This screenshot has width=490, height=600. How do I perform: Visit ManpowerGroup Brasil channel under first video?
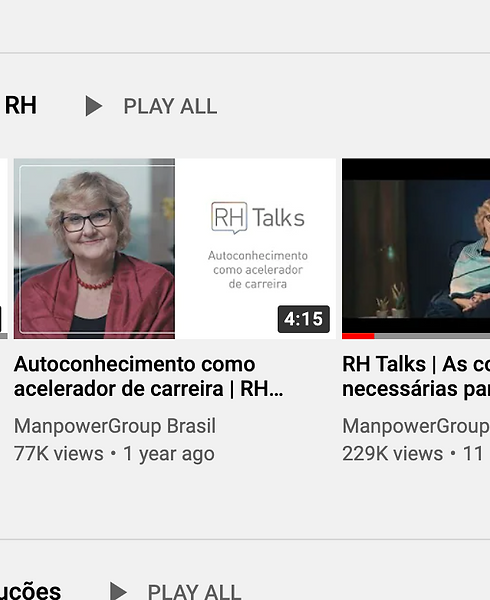click(x=115, y=426)
